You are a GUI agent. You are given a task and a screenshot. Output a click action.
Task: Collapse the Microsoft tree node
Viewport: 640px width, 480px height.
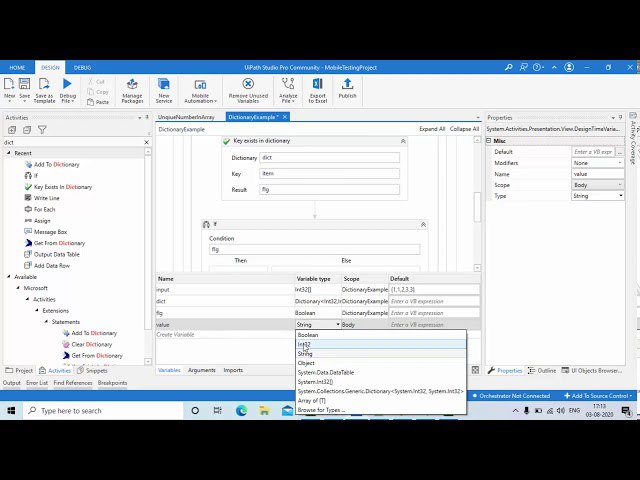18,288
